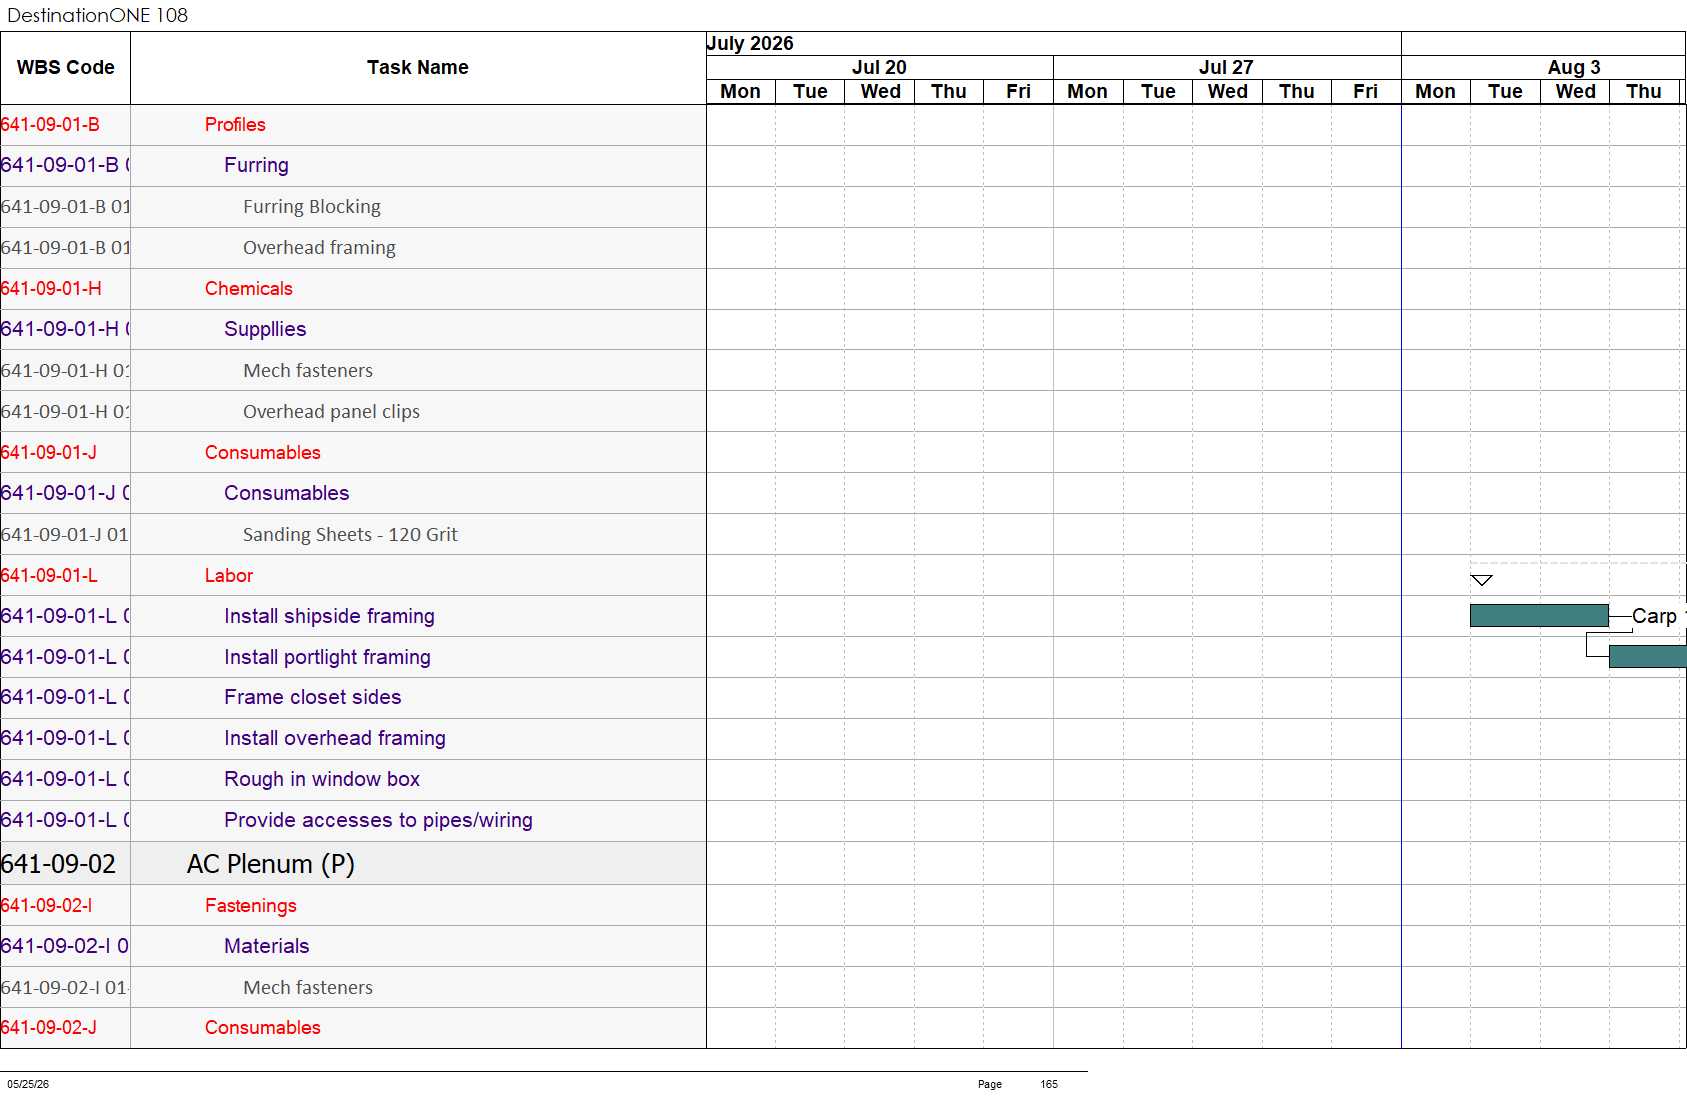Viewport: 1687px width, 1097px height.
Task: Select the Chemicals group row
Action: click(x=353, y=289)
